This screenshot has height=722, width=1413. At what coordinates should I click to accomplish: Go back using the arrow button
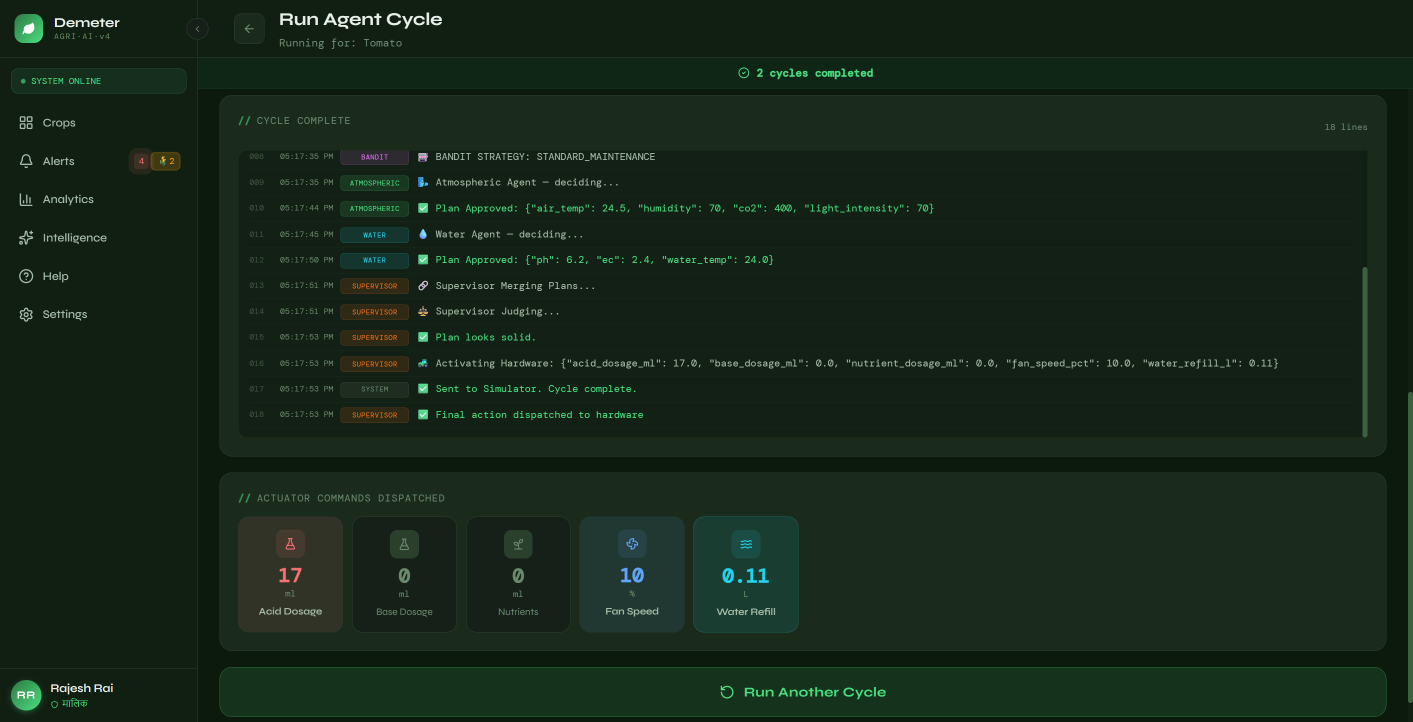[249, 29]
